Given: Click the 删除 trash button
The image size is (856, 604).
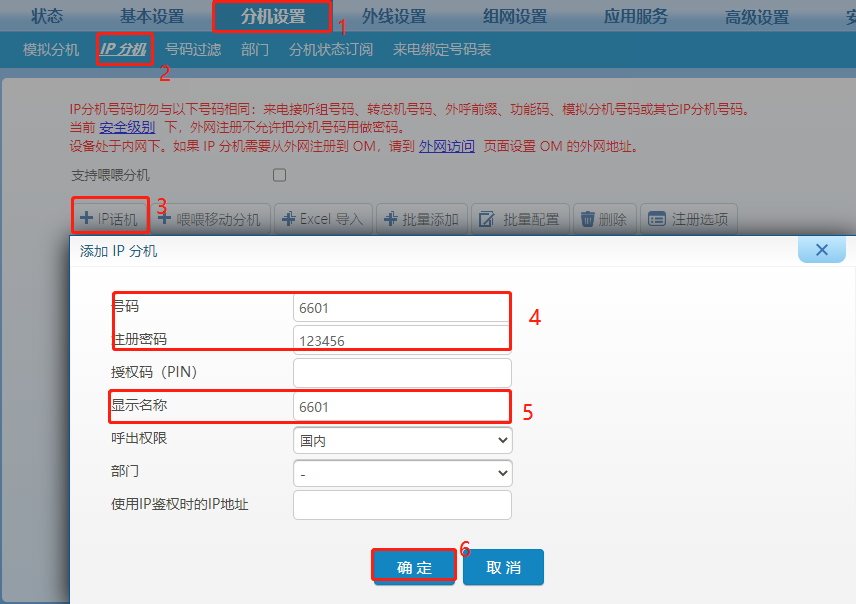Looking at the screenshot, I should (x=603, y=219).
